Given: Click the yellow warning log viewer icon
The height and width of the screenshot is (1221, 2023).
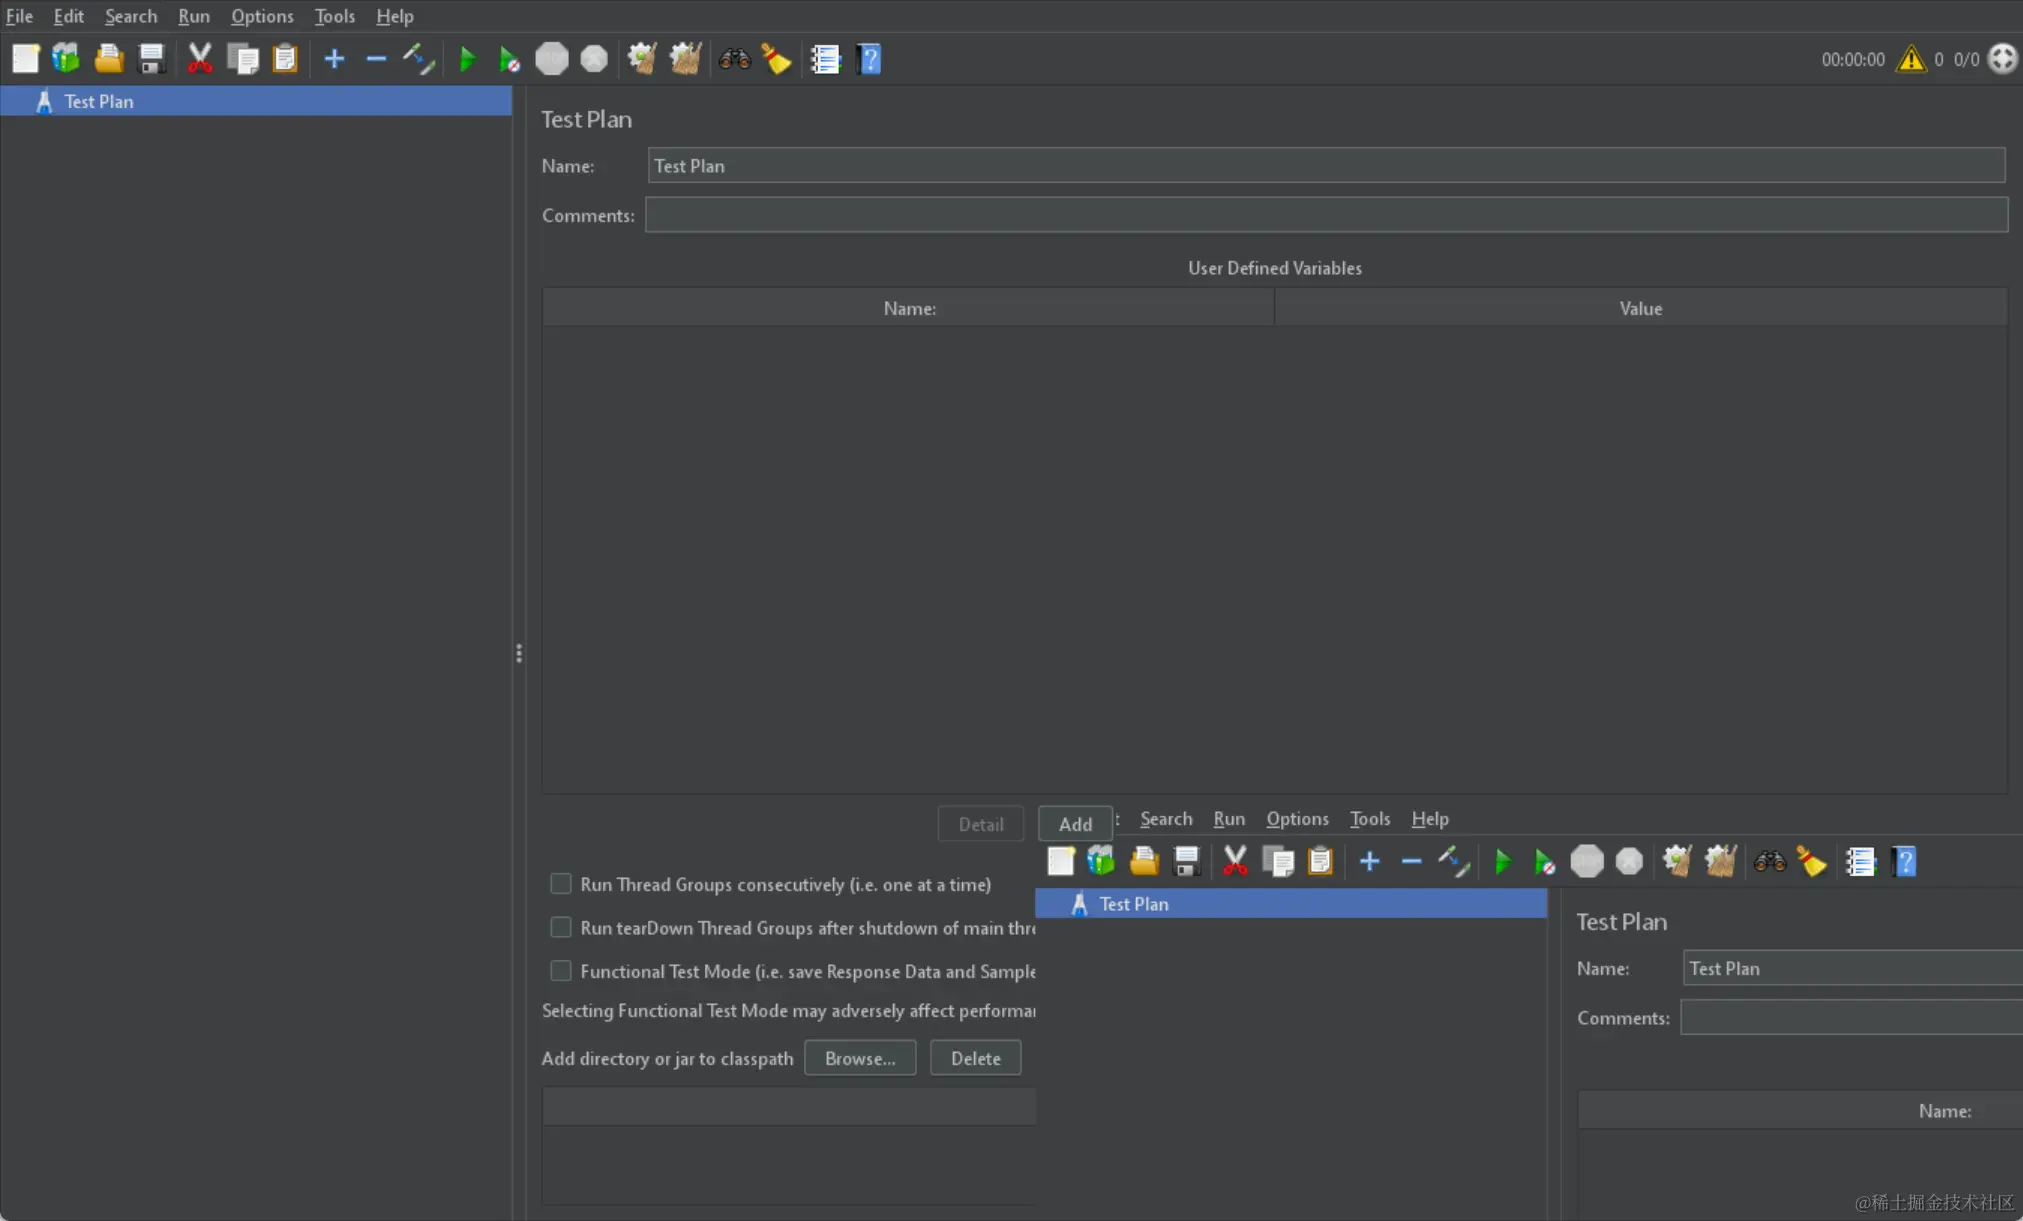Looking at the screenshot, I should [1910, 59].
